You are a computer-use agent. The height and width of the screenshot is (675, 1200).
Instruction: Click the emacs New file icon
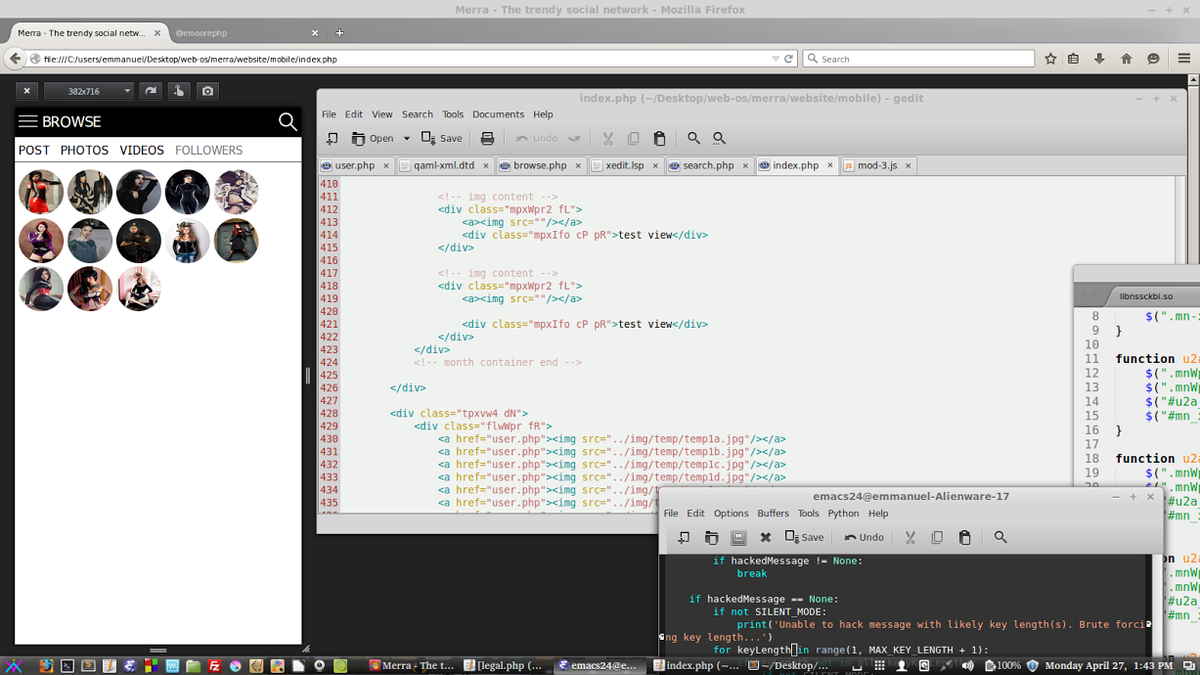coord(684,537)
